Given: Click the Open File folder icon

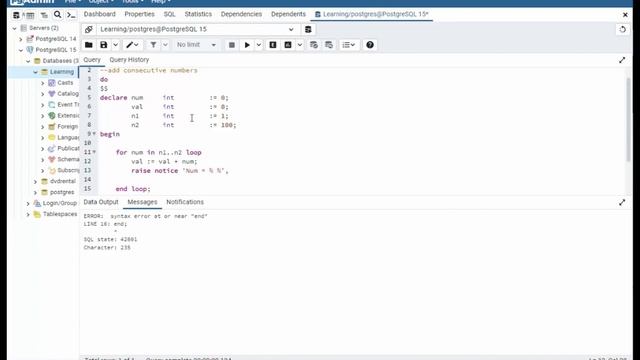Looking at the screenshot, I should tap(89, 45).
